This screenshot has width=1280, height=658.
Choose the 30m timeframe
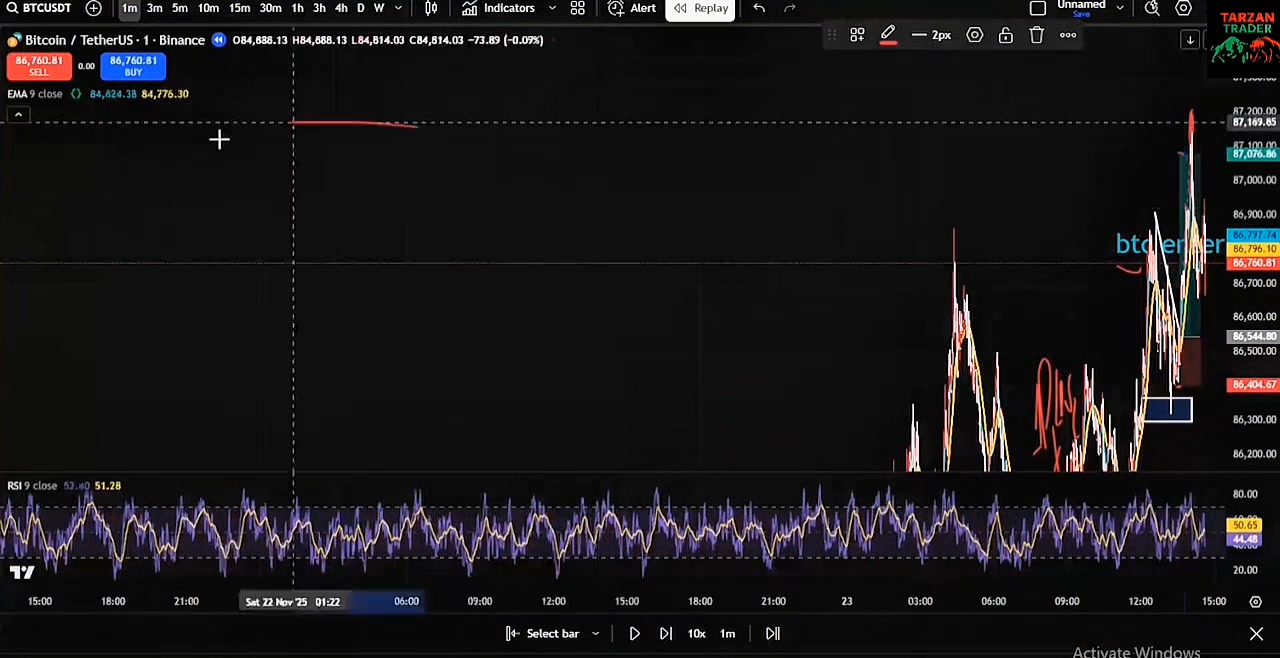point(270,8)
